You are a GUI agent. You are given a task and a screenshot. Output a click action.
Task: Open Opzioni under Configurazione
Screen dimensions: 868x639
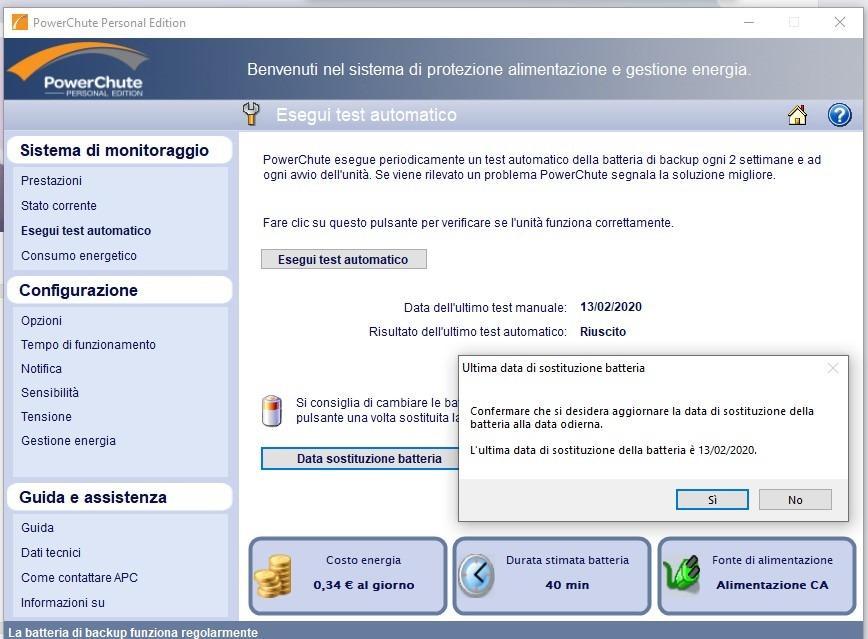coord(42,321)
